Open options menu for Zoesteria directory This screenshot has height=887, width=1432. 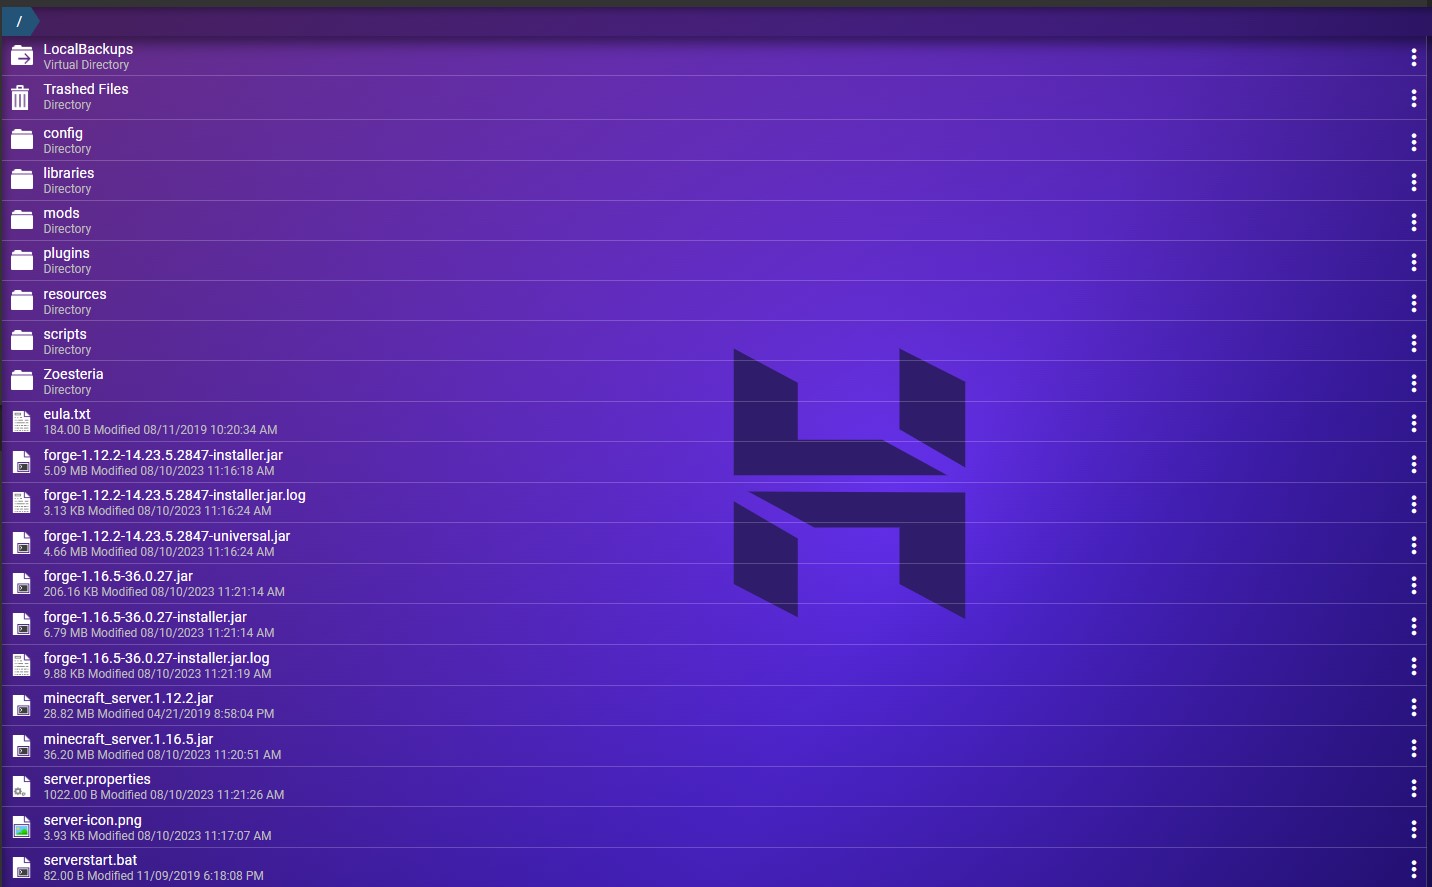coord(1413,383)
